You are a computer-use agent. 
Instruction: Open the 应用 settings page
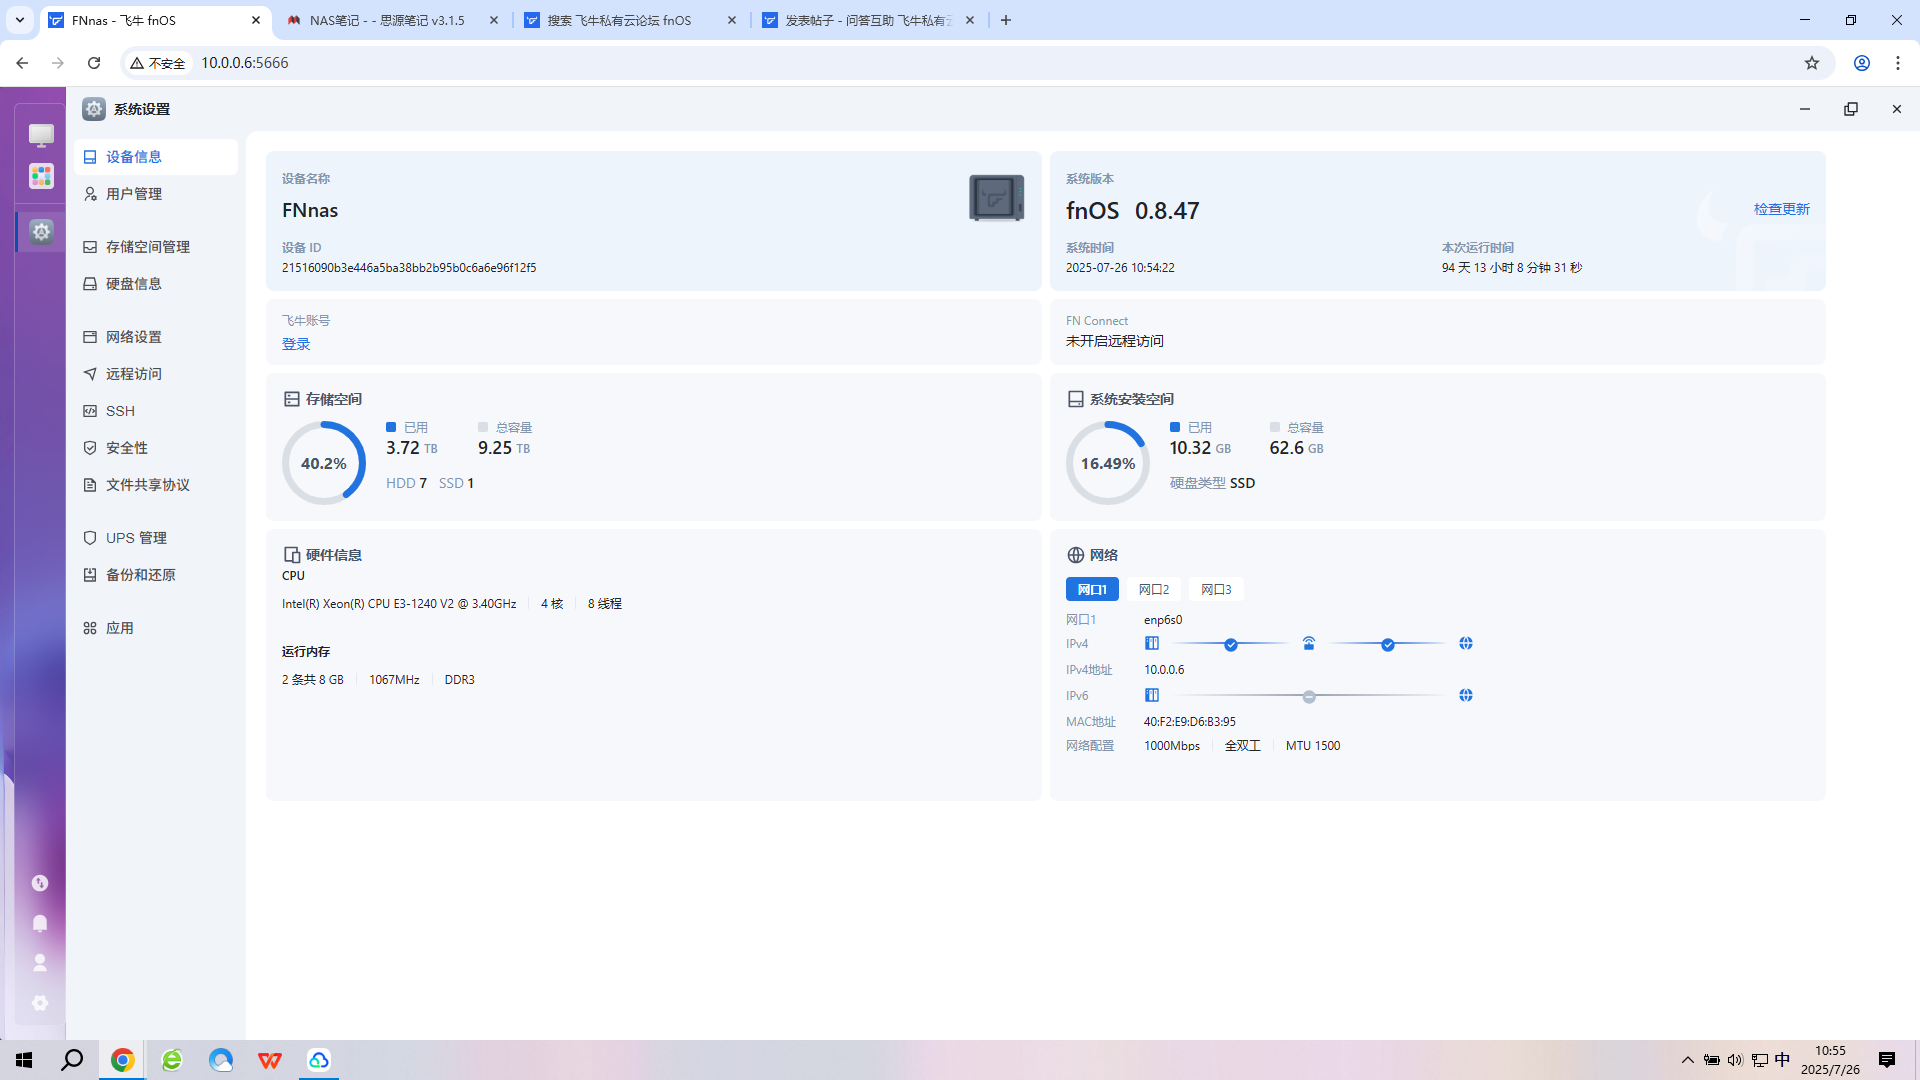point(156,628)
